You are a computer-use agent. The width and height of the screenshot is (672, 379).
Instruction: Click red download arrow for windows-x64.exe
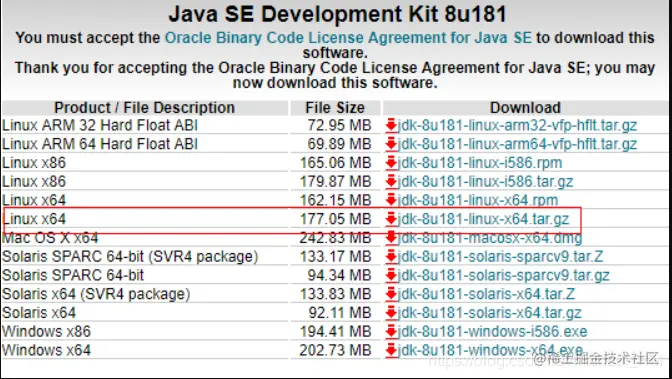391,350
